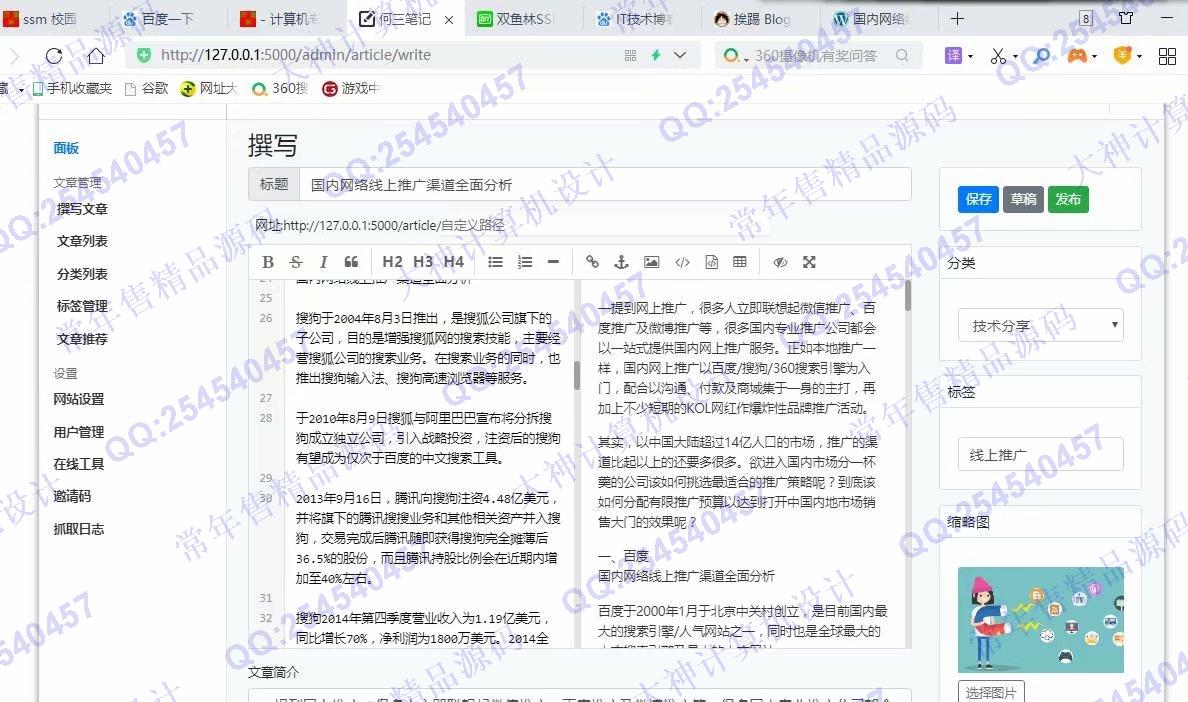The width and height of the screenshot is (1188, 702).
Task: Toggle the editor preview eye icon
Action: click(780, 262)
